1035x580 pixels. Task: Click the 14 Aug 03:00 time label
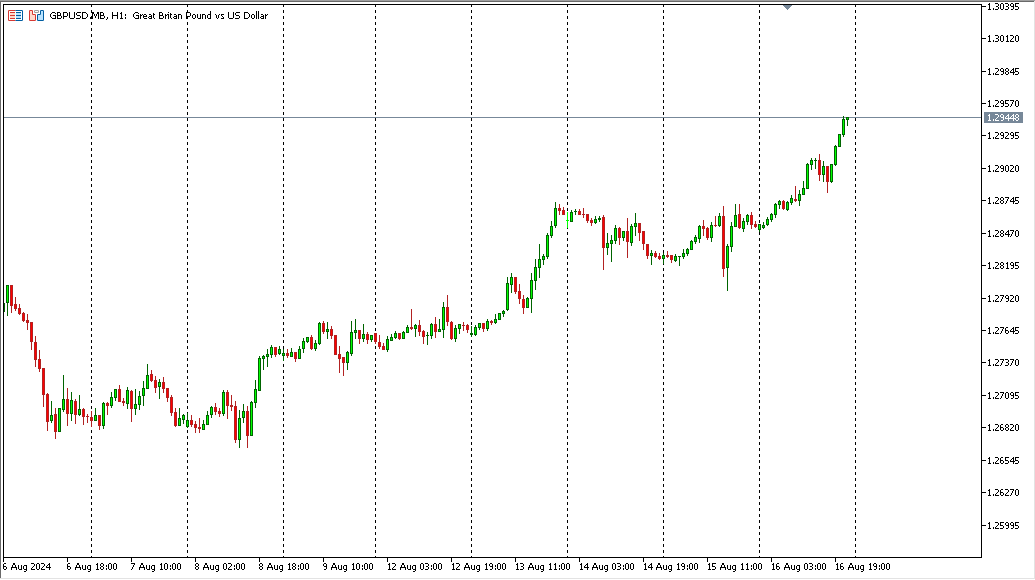click(607, 567)
